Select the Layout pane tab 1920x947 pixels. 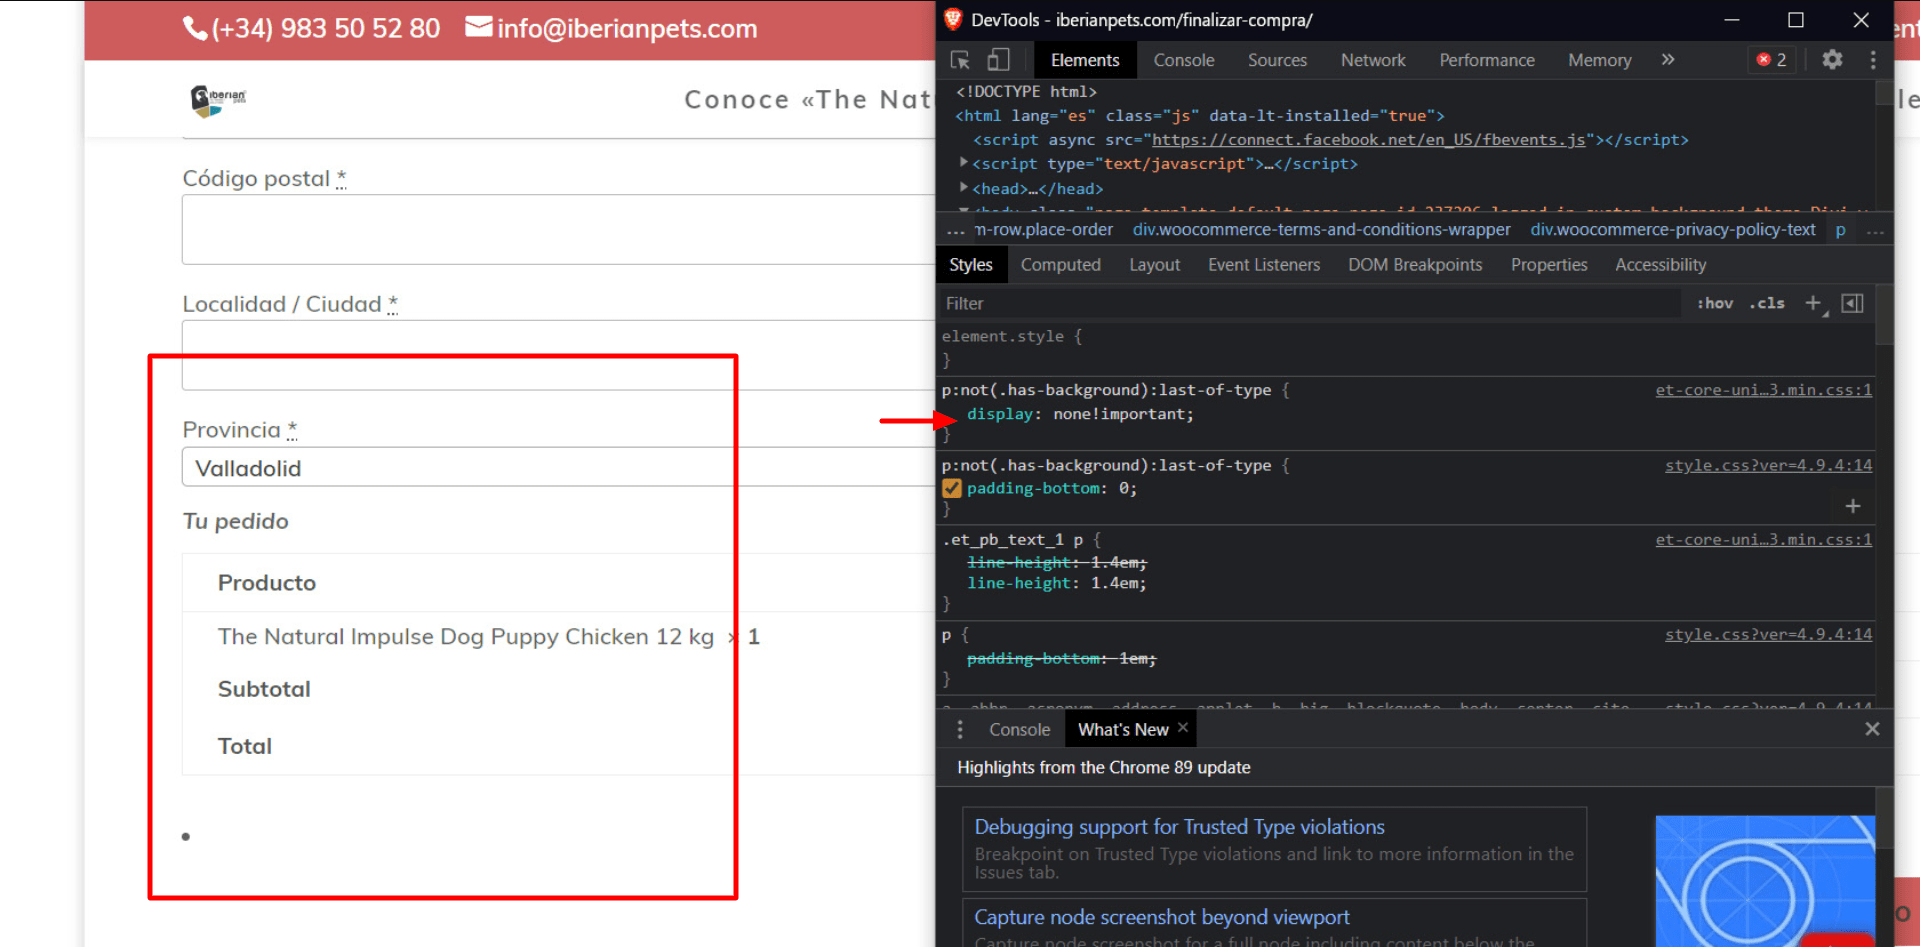click(x=1154, y=265)
